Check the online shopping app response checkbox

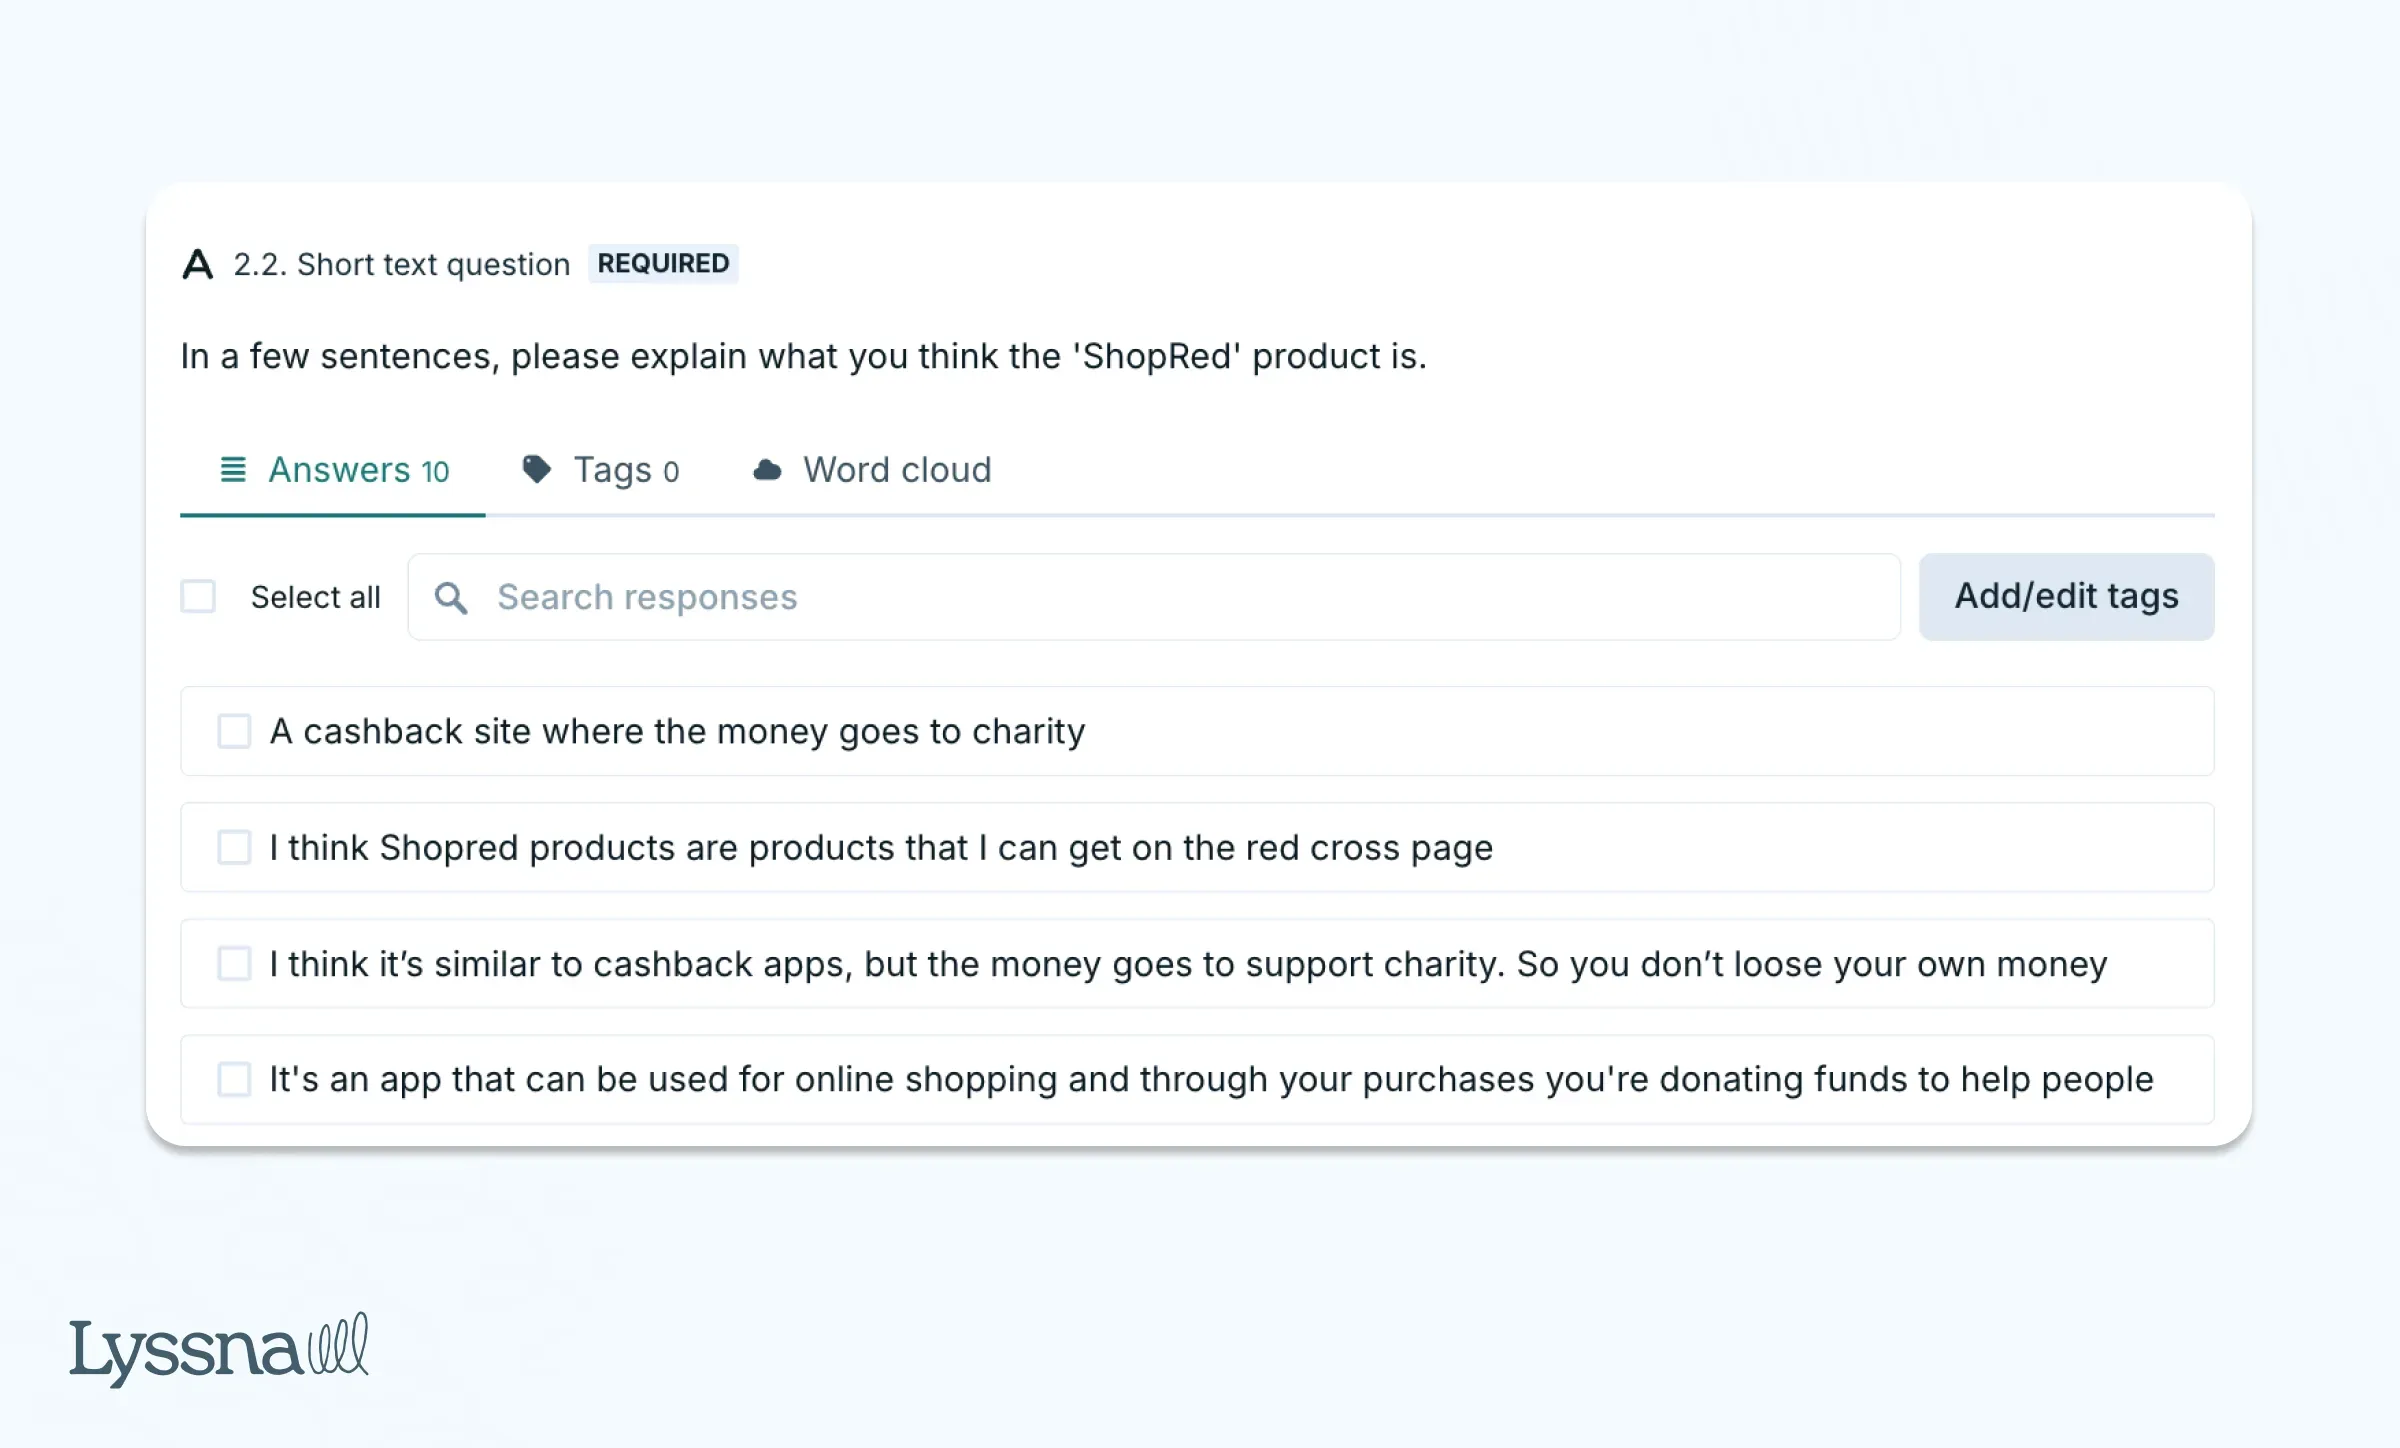(x=234, y=1080)
